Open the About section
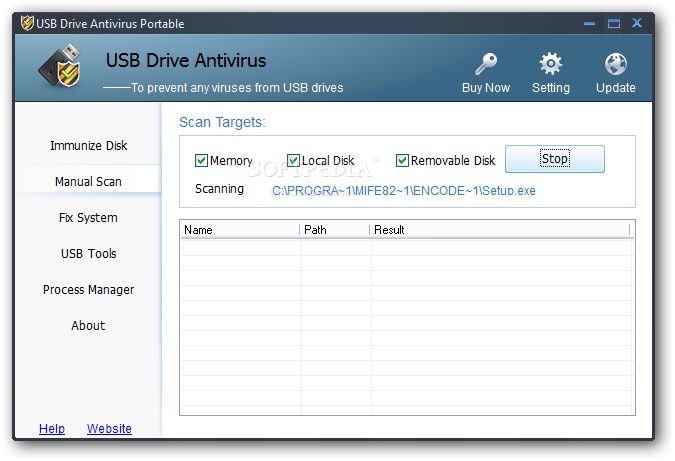The width and height of the screenshot is (675, 461). coord(89,325)
